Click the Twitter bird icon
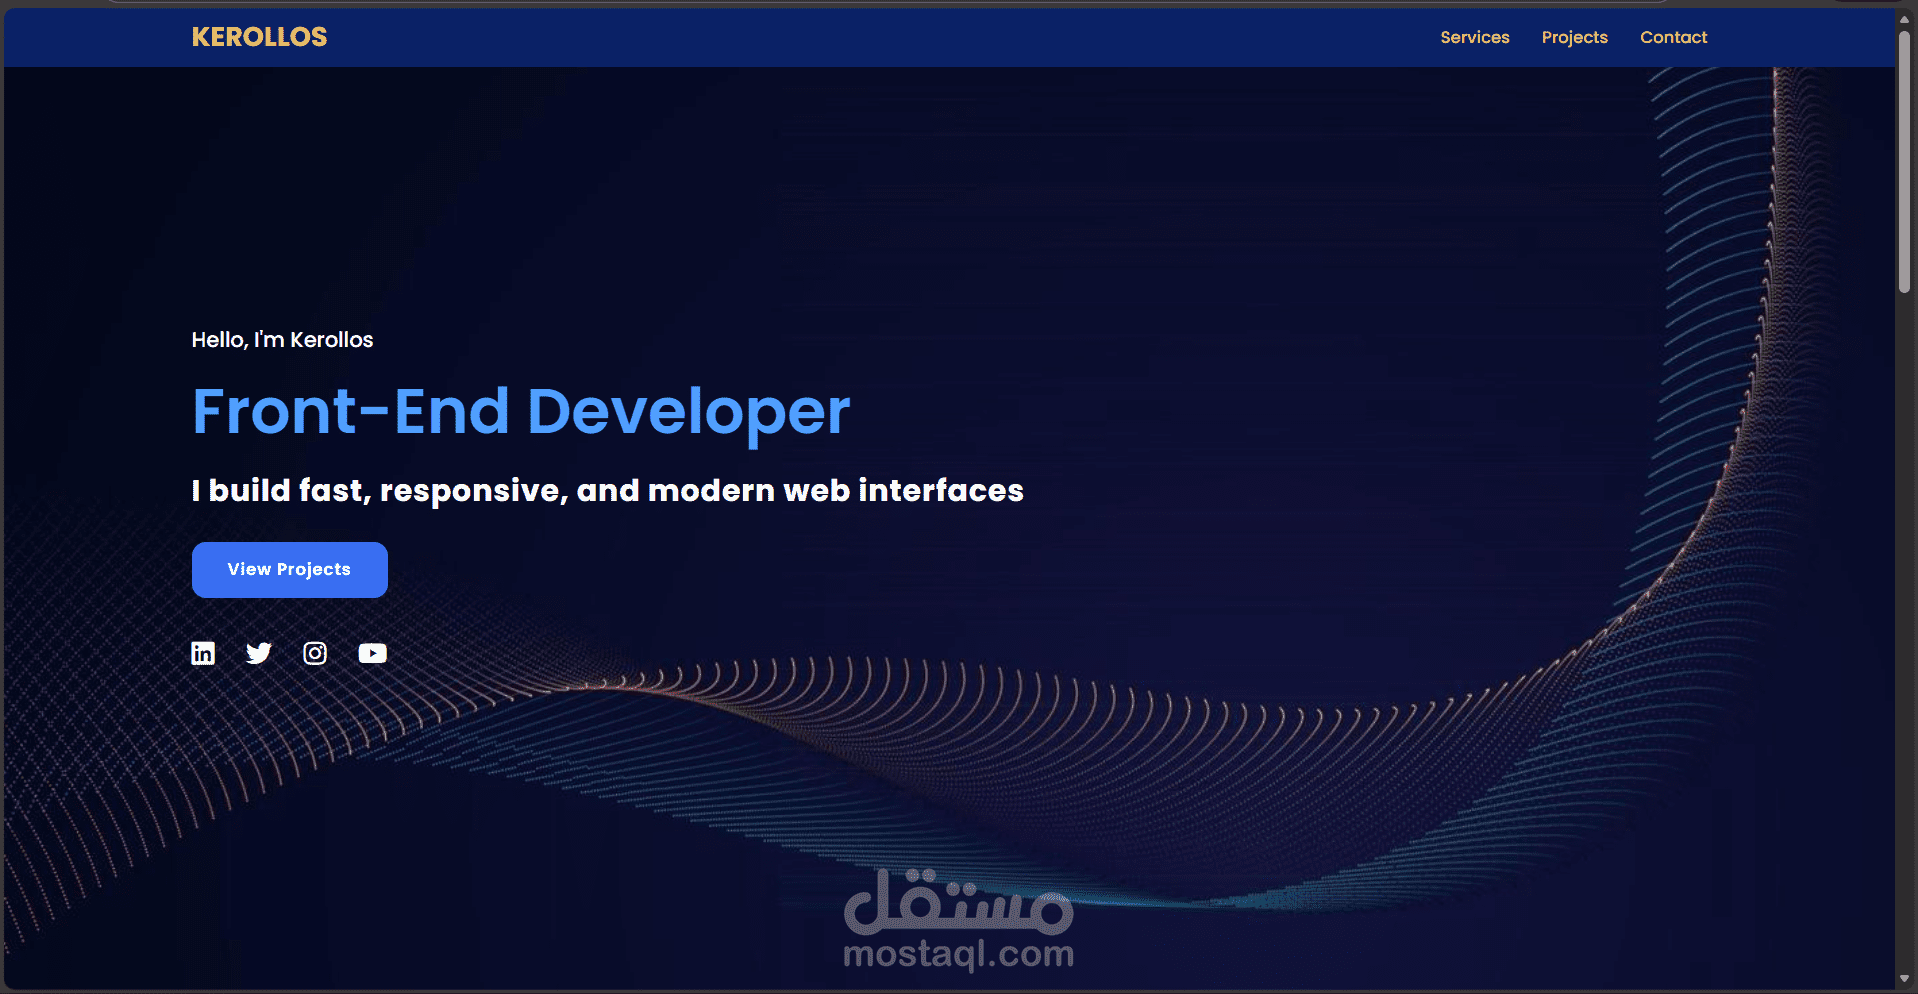1918x994 pixels. 259,653
